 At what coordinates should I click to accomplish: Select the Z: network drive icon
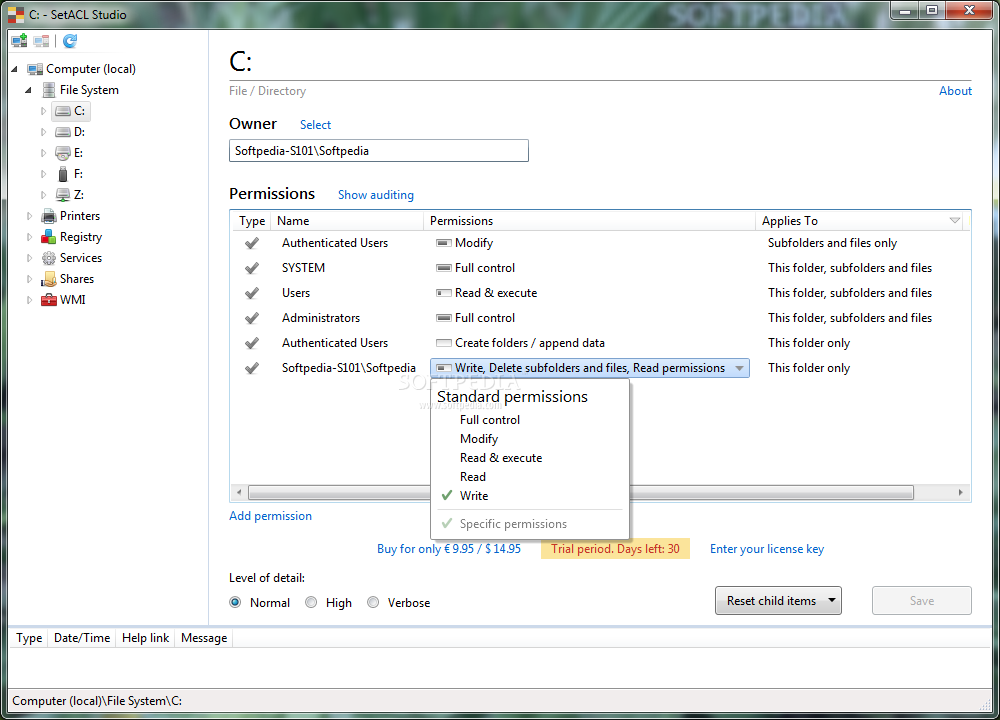click(x=62, y=195)
